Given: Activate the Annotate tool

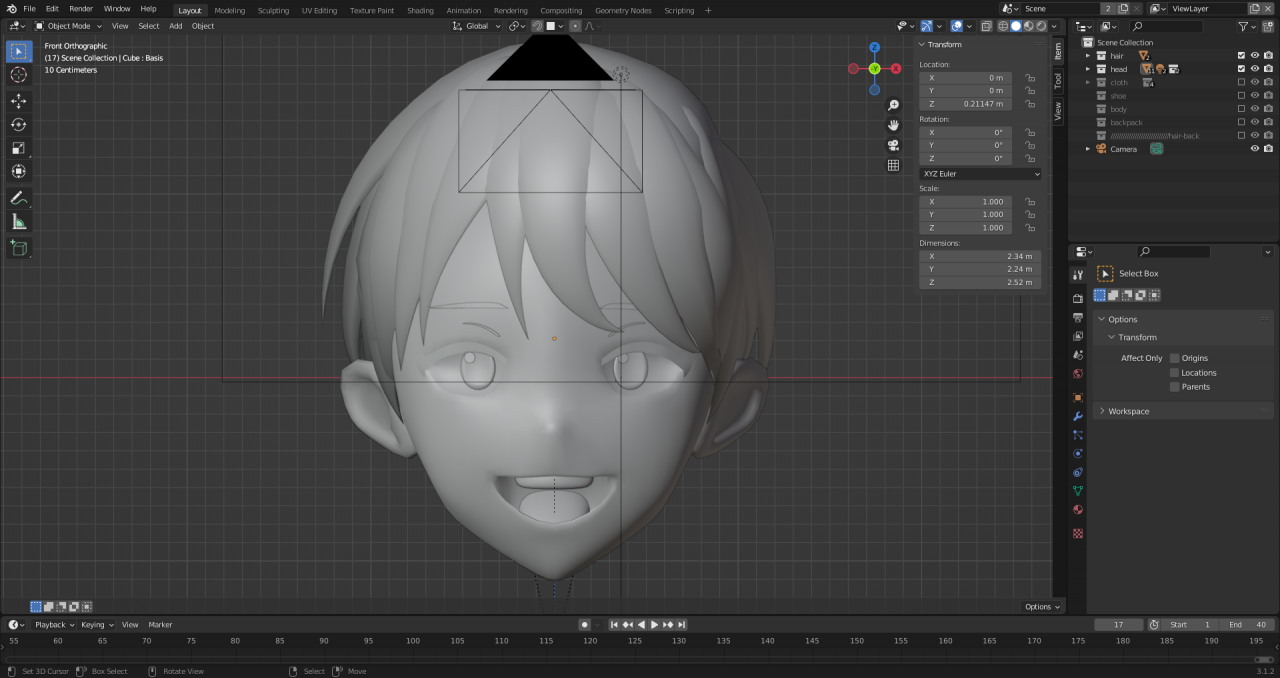Looking at the screenshot, I should point(19,198).
